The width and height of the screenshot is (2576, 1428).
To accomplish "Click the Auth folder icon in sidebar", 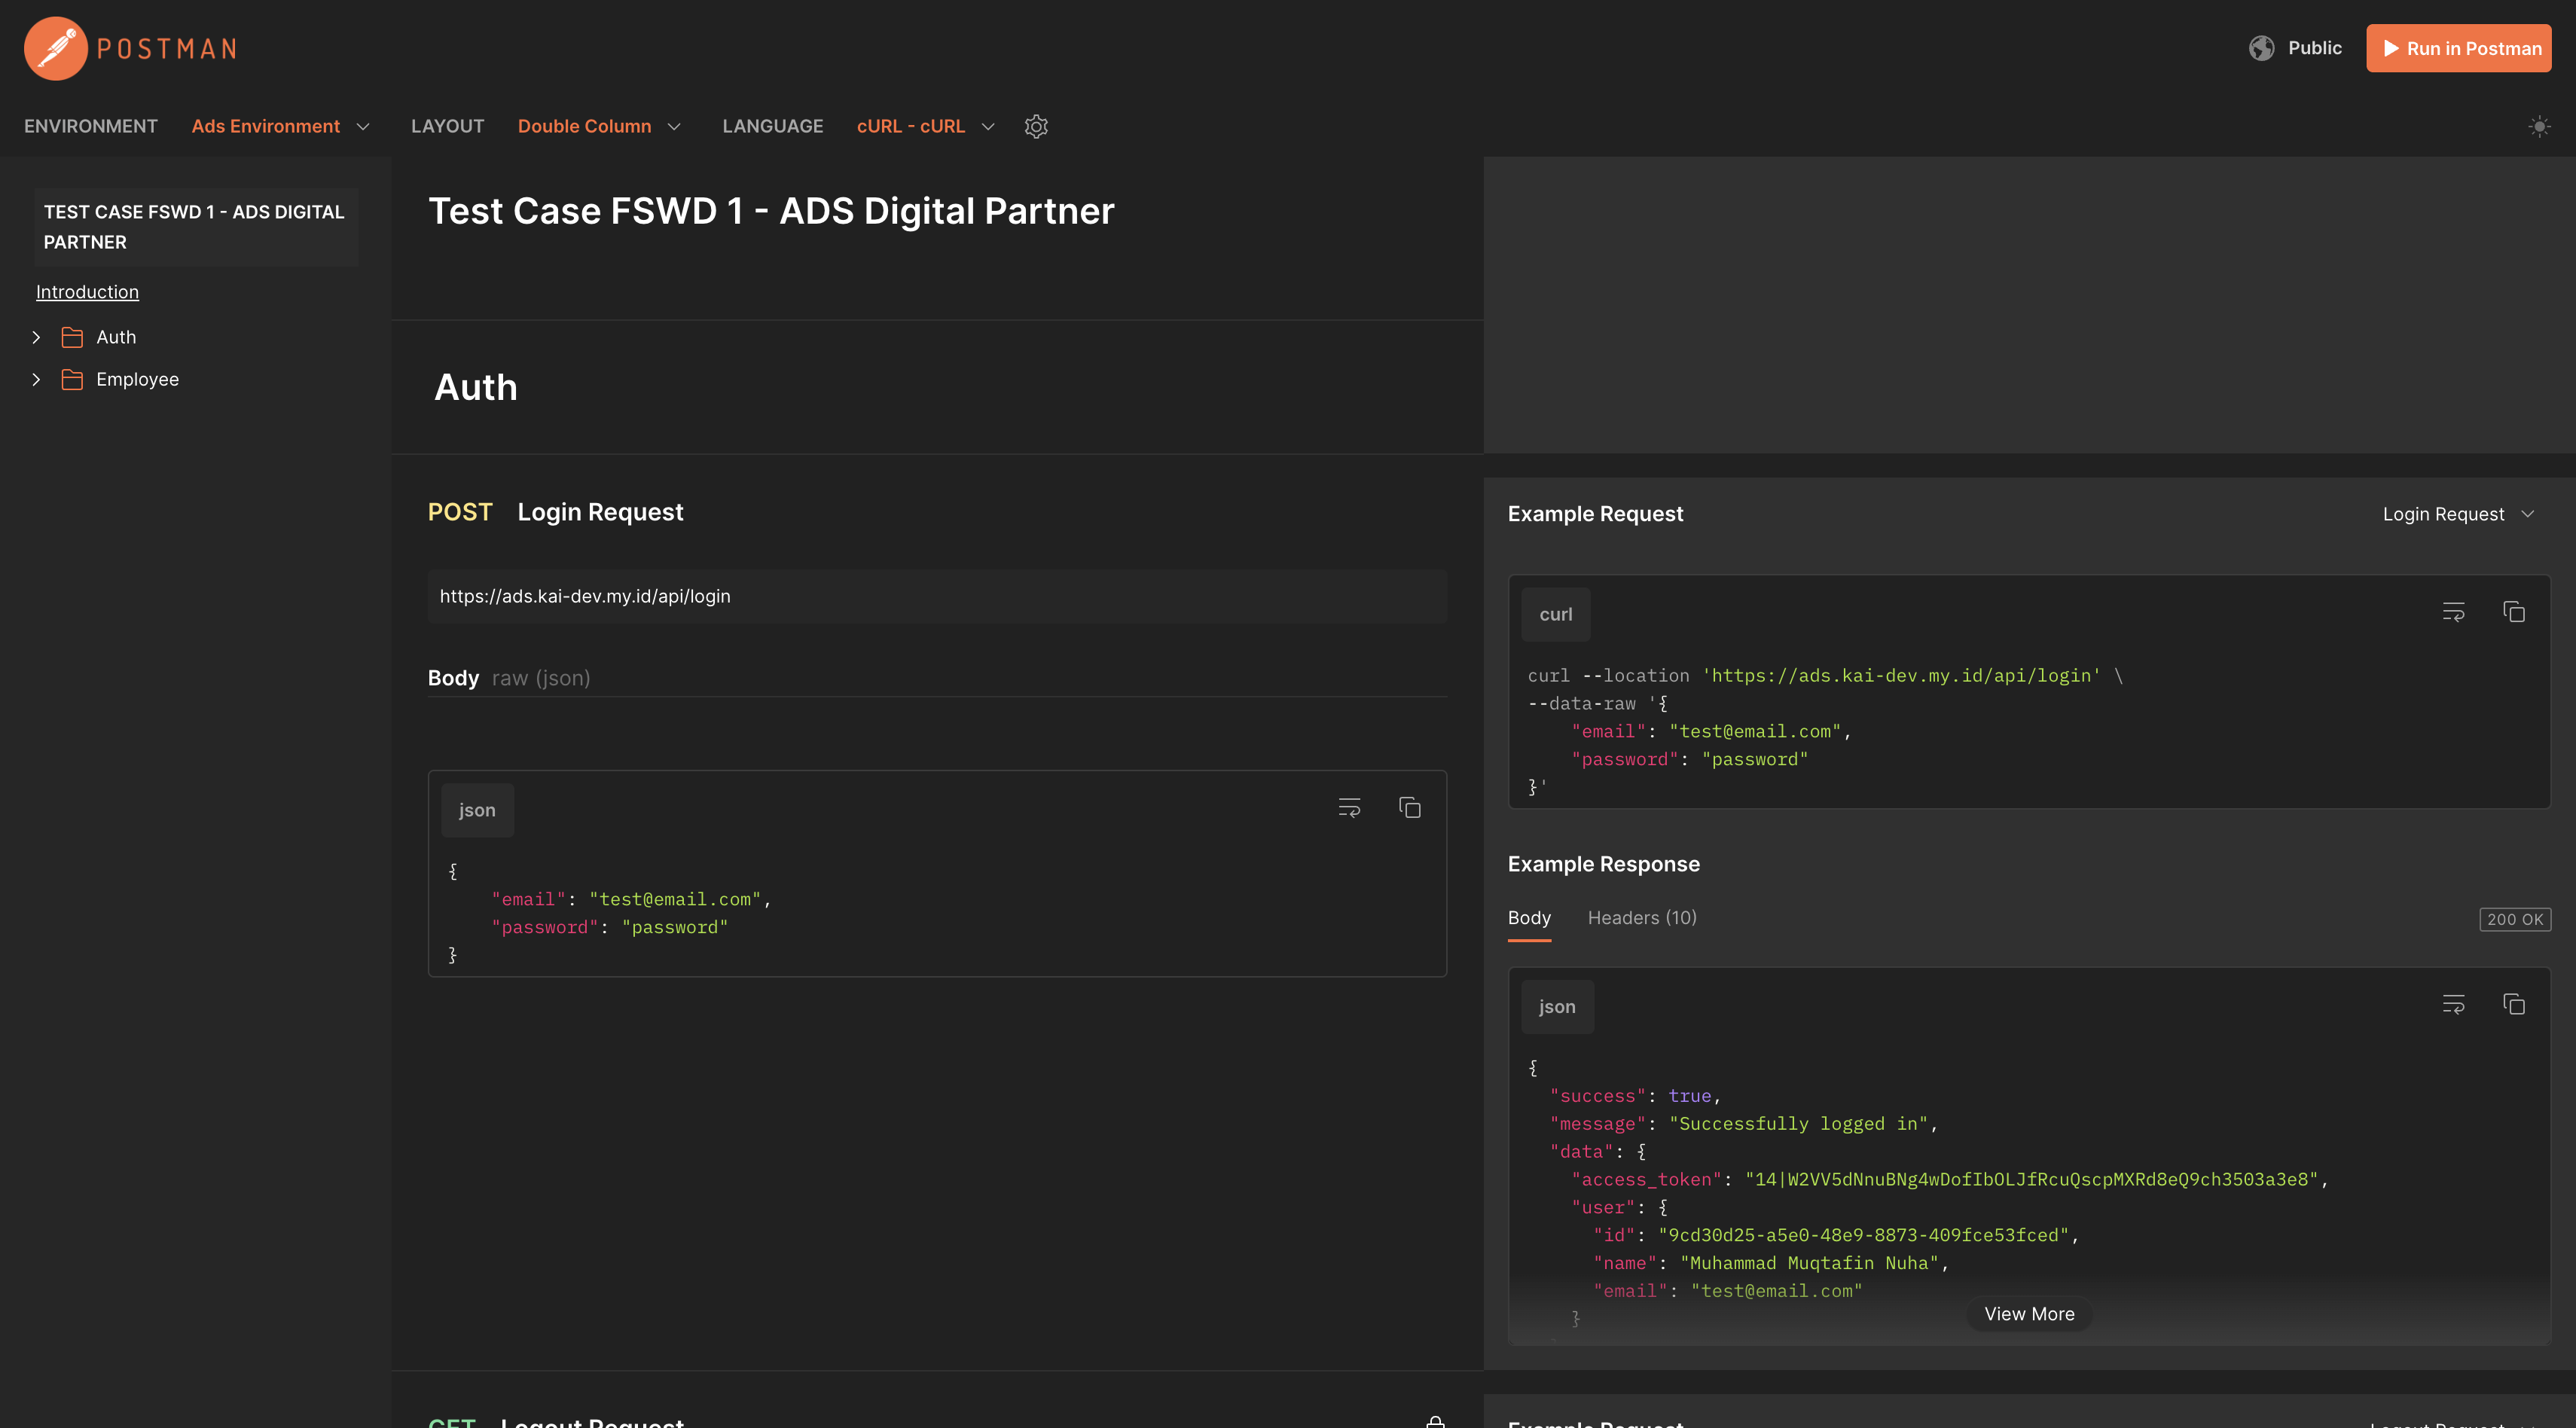I will click(x=72, y=337).
